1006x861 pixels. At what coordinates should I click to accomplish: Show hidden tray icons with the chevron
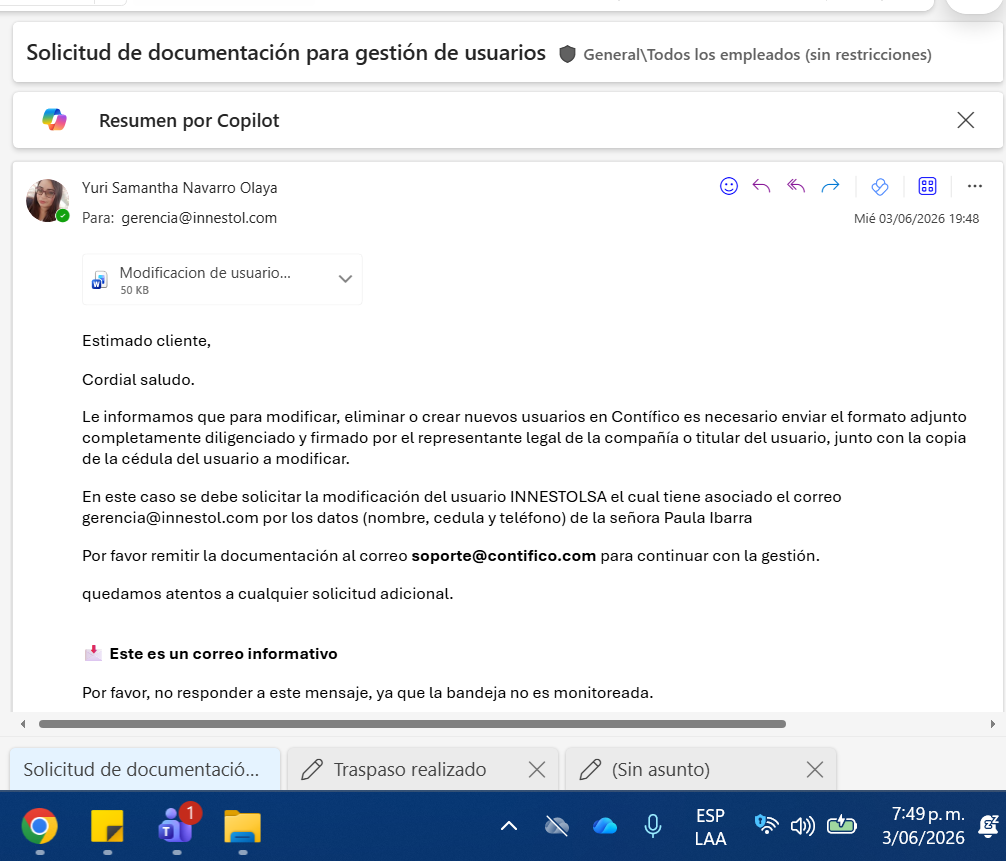[509, 826]
